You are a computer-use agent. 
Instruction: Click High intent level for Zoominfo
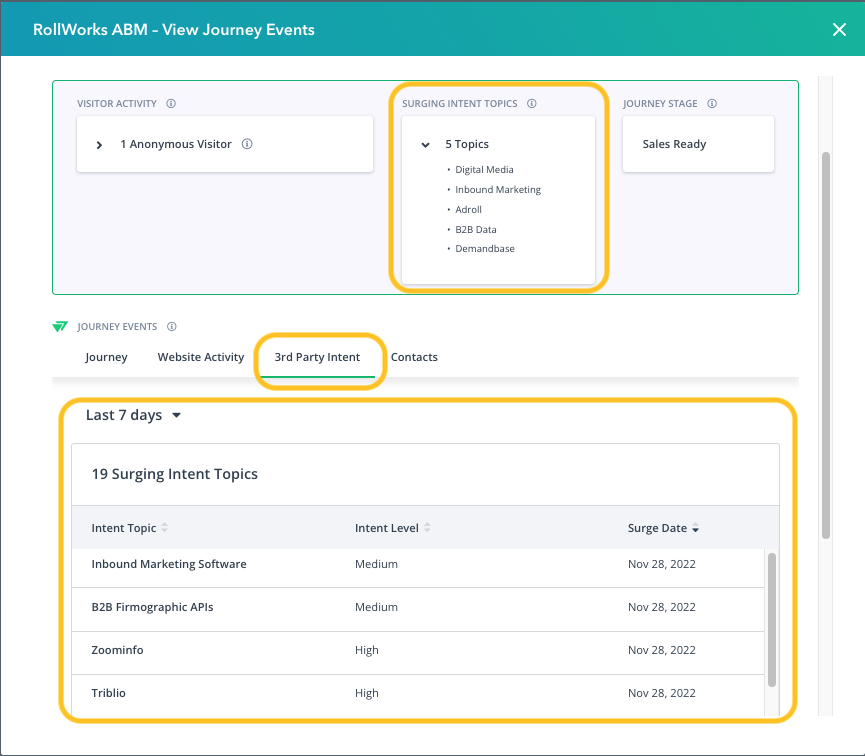367,650
